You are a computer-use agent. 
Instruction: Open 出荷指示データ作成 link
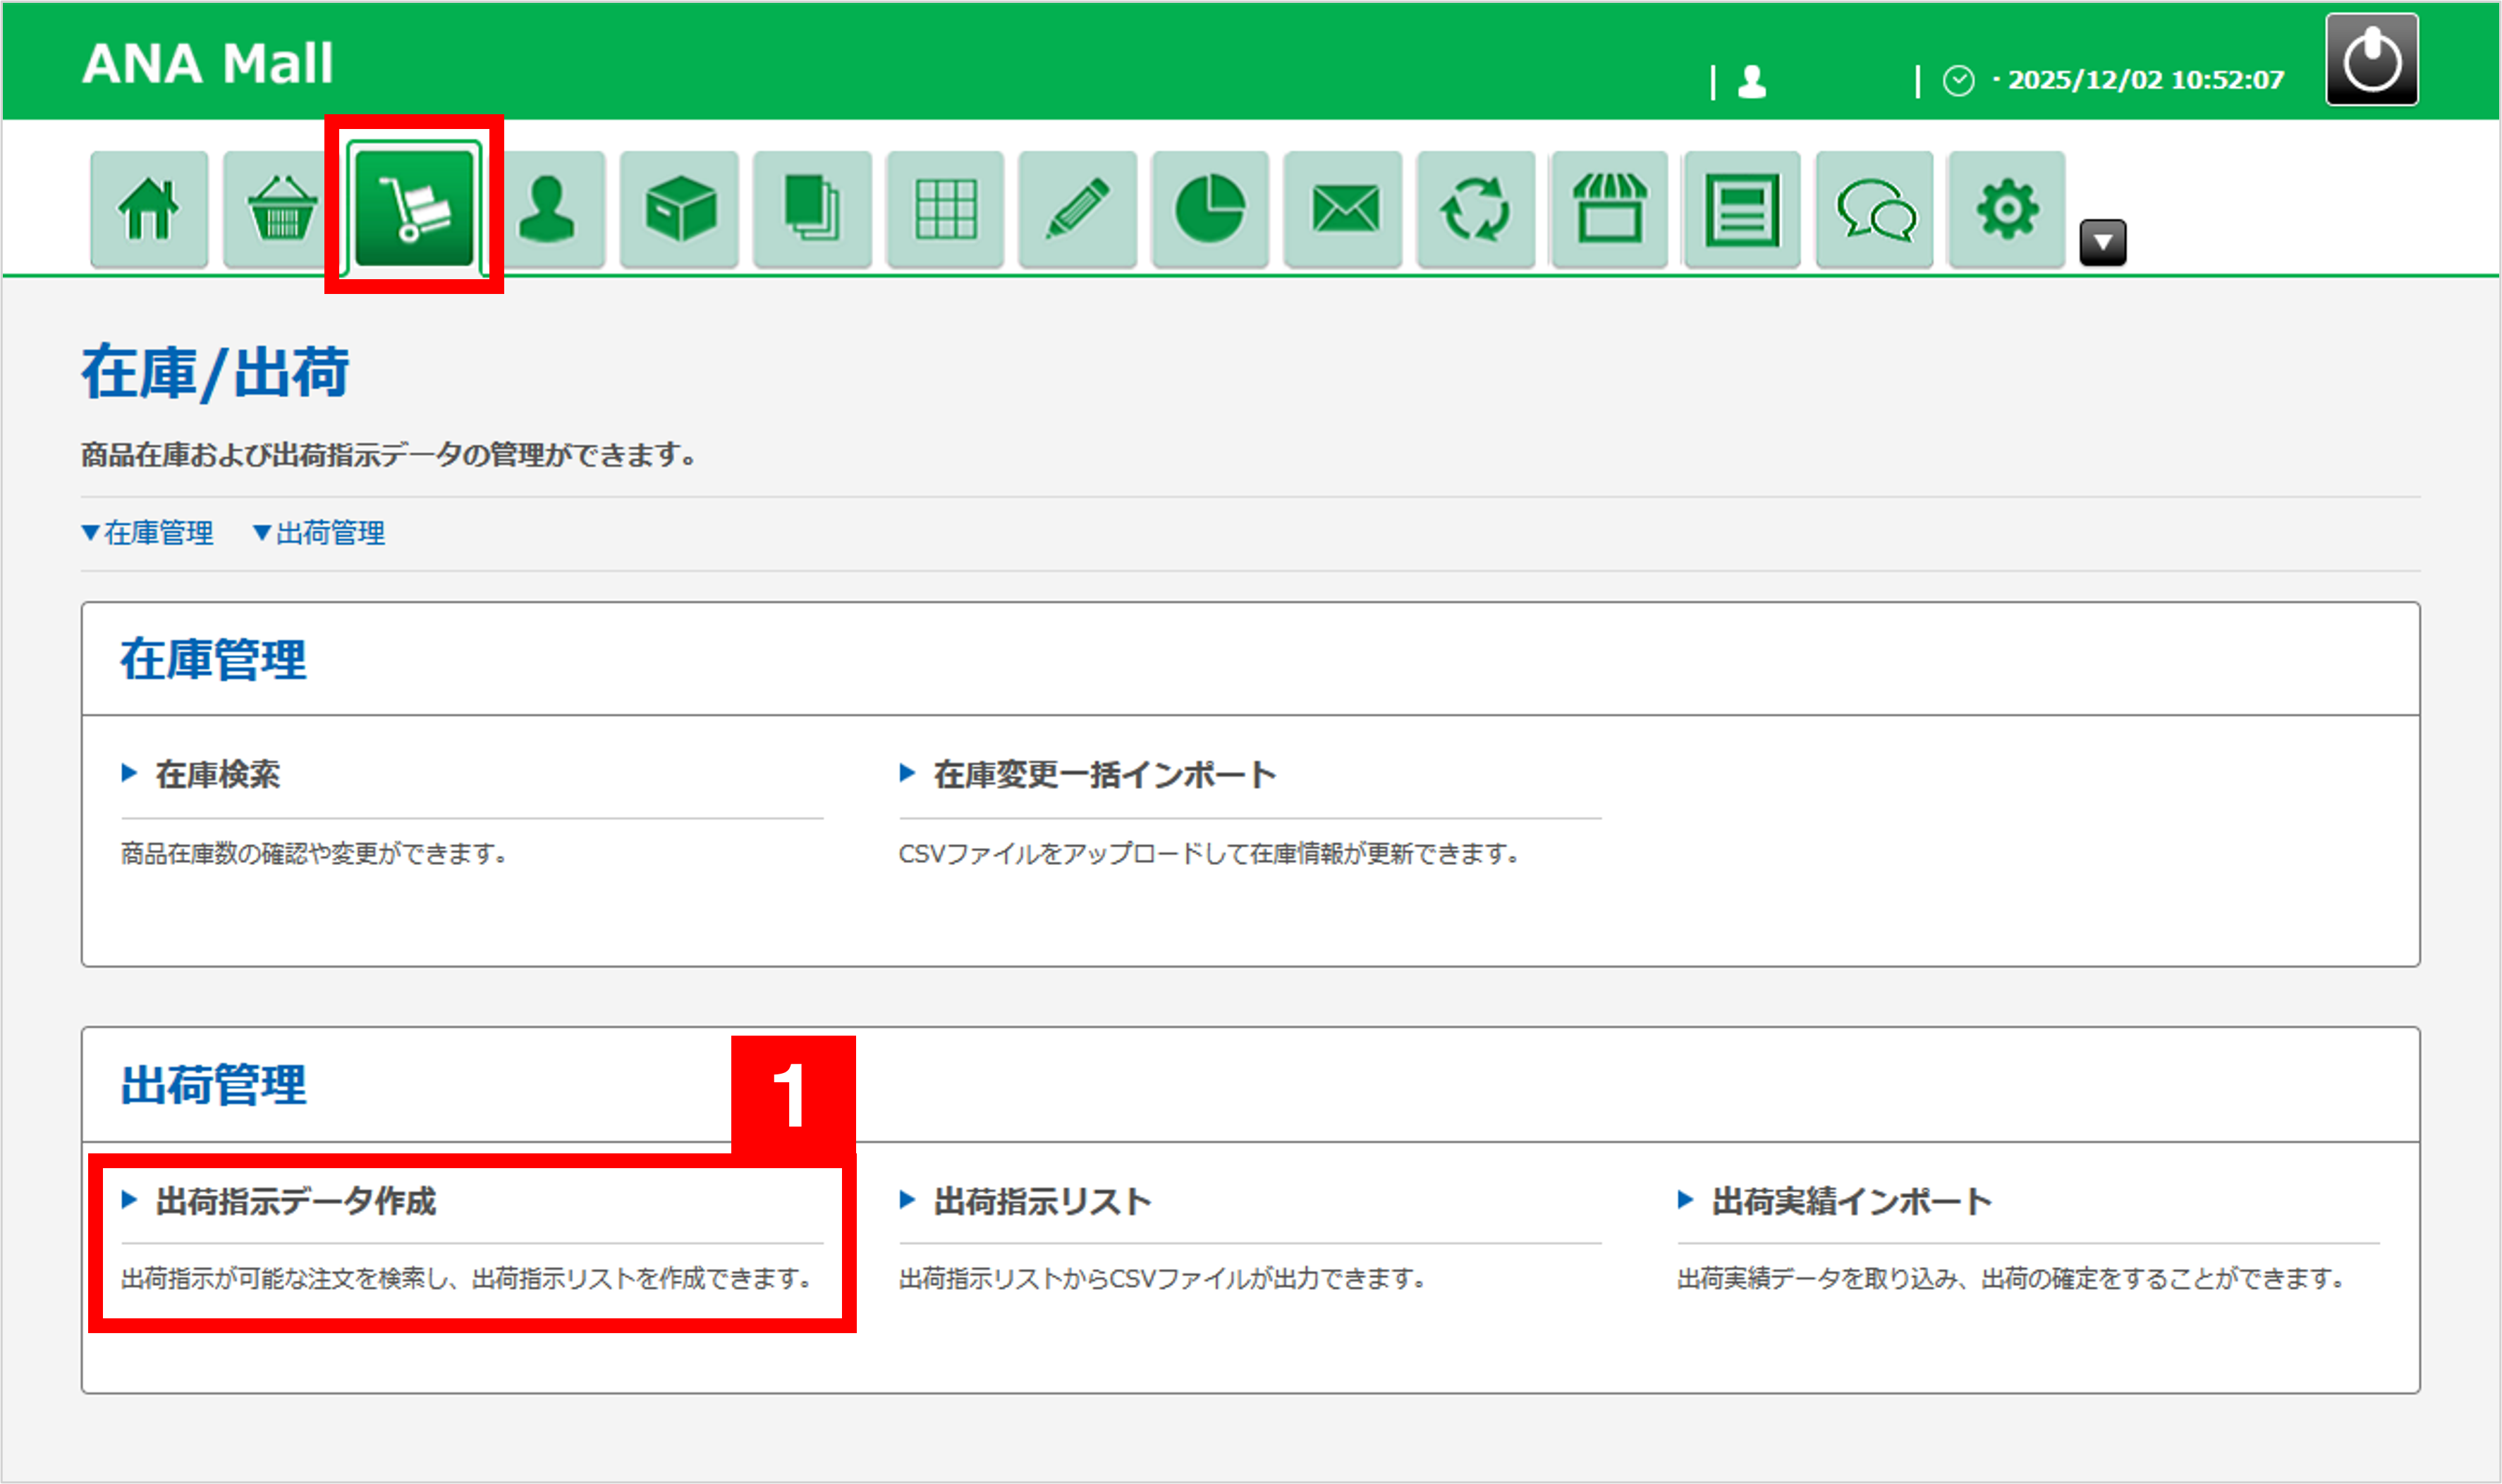tap(295, 1201)
